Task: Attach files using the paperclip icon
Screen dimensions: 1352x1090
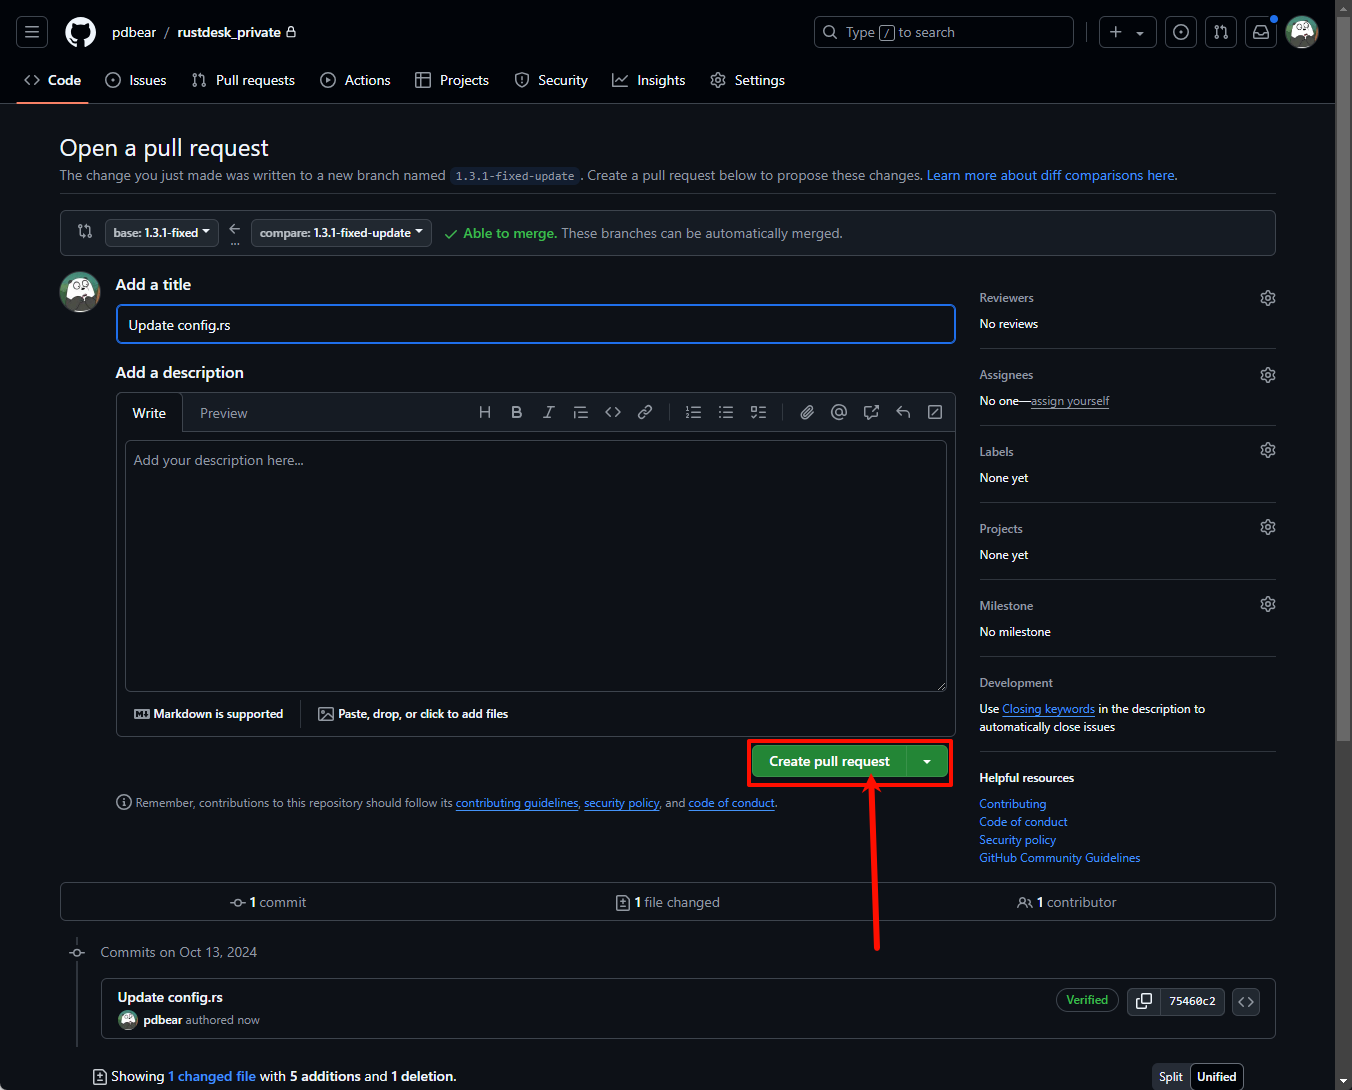Action: click(x=807, y=412)
